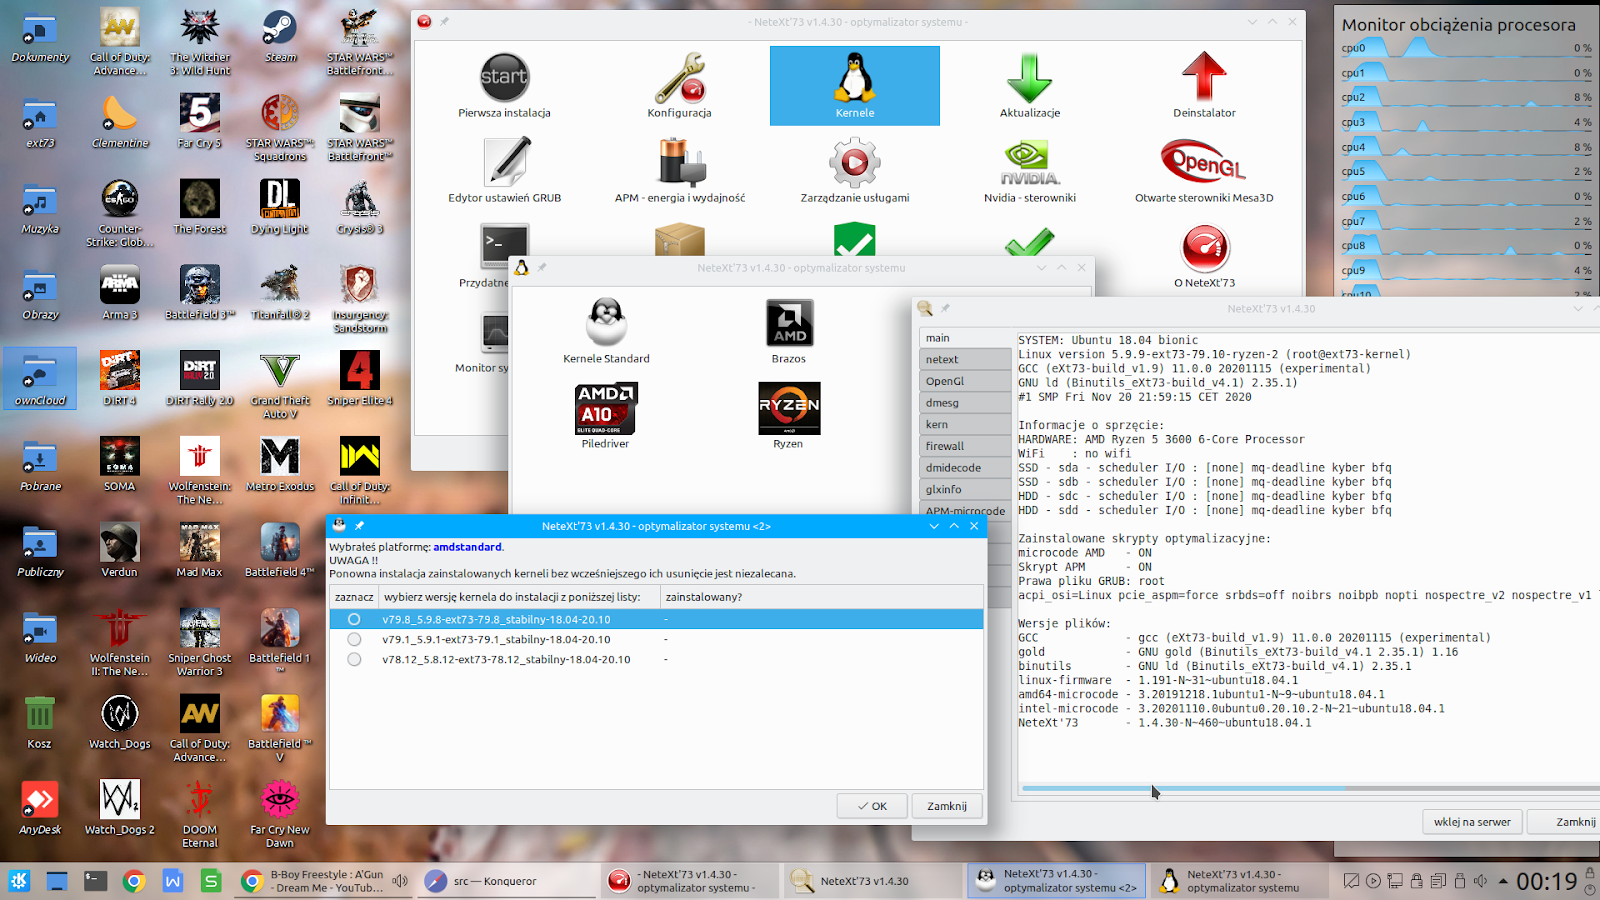Open terminal from the taskbar
The image size is (1600, 900).
click(x=95, y=881)
